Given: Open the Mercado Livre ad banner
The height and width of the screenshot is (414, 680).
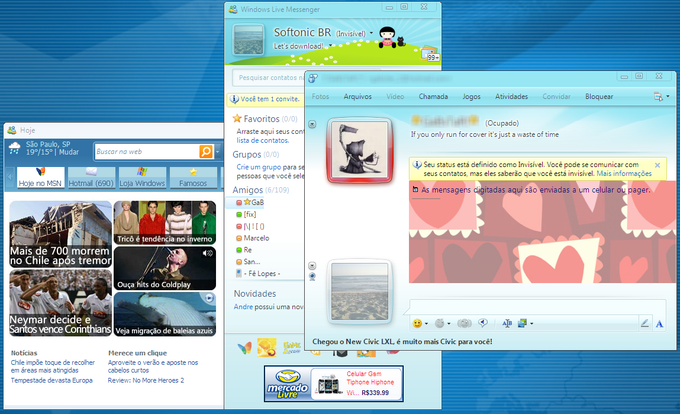Looking at the screenshot, I should (333, 384).
